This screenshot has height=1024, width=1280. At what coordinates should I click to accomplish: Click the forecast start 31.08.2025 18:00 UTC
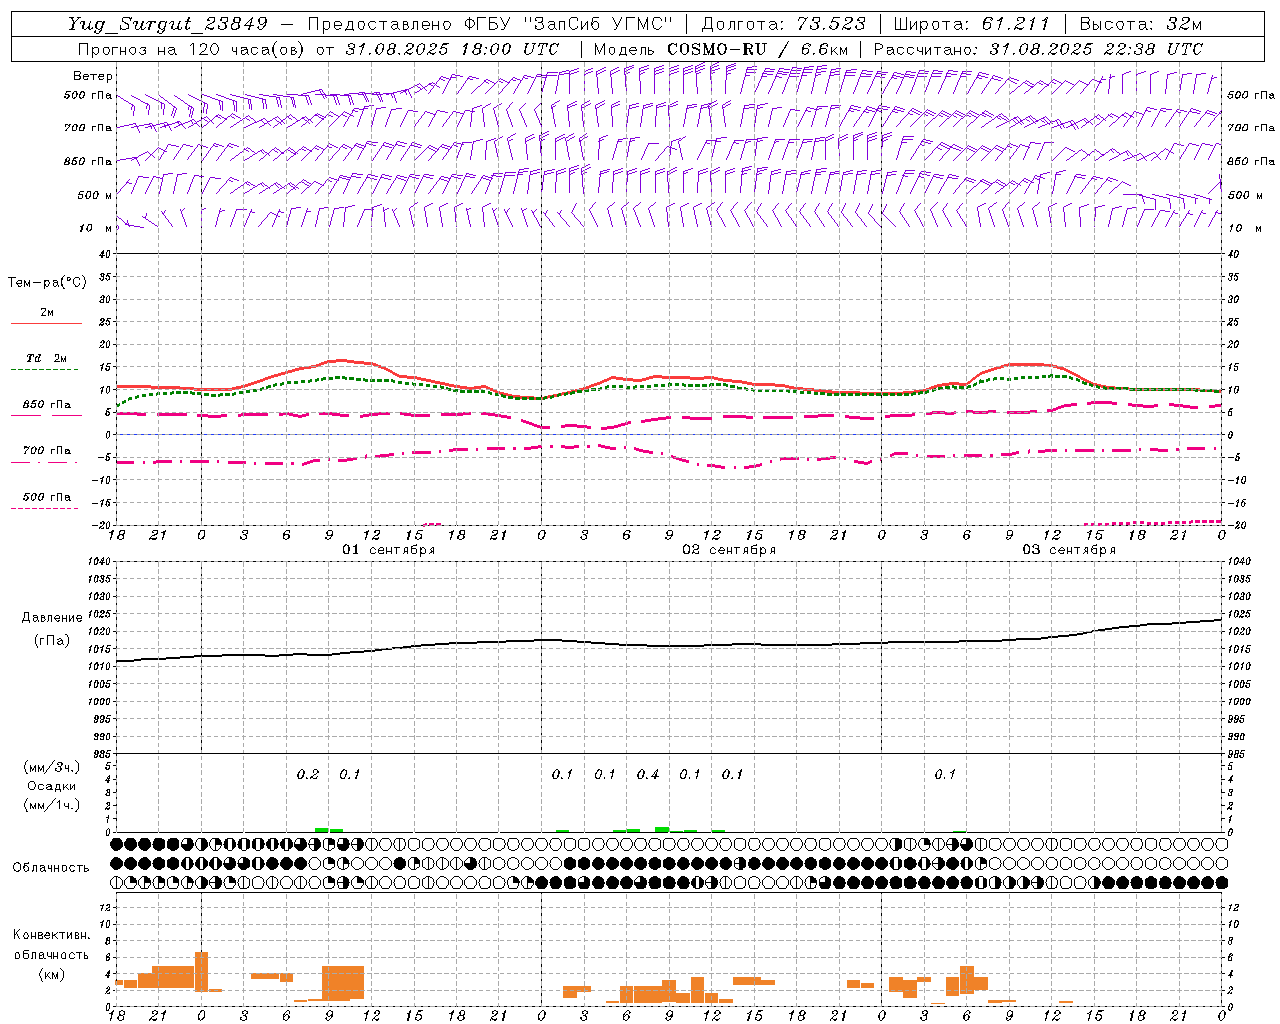click(x=452, y=49)
